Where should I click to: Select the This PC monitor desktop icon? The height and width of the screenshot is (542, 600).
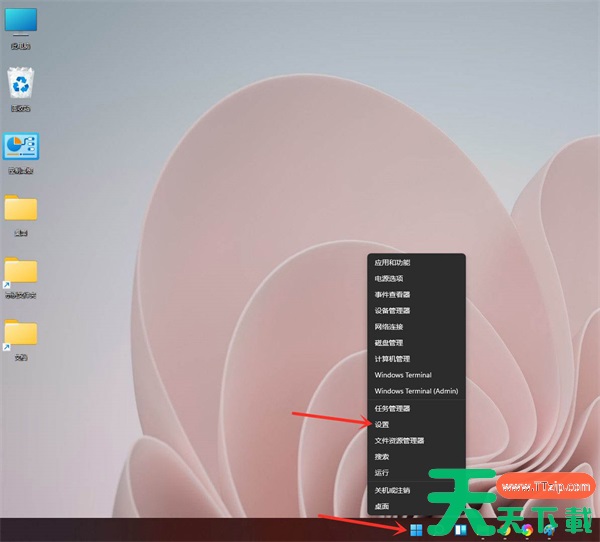pos(21,29)
